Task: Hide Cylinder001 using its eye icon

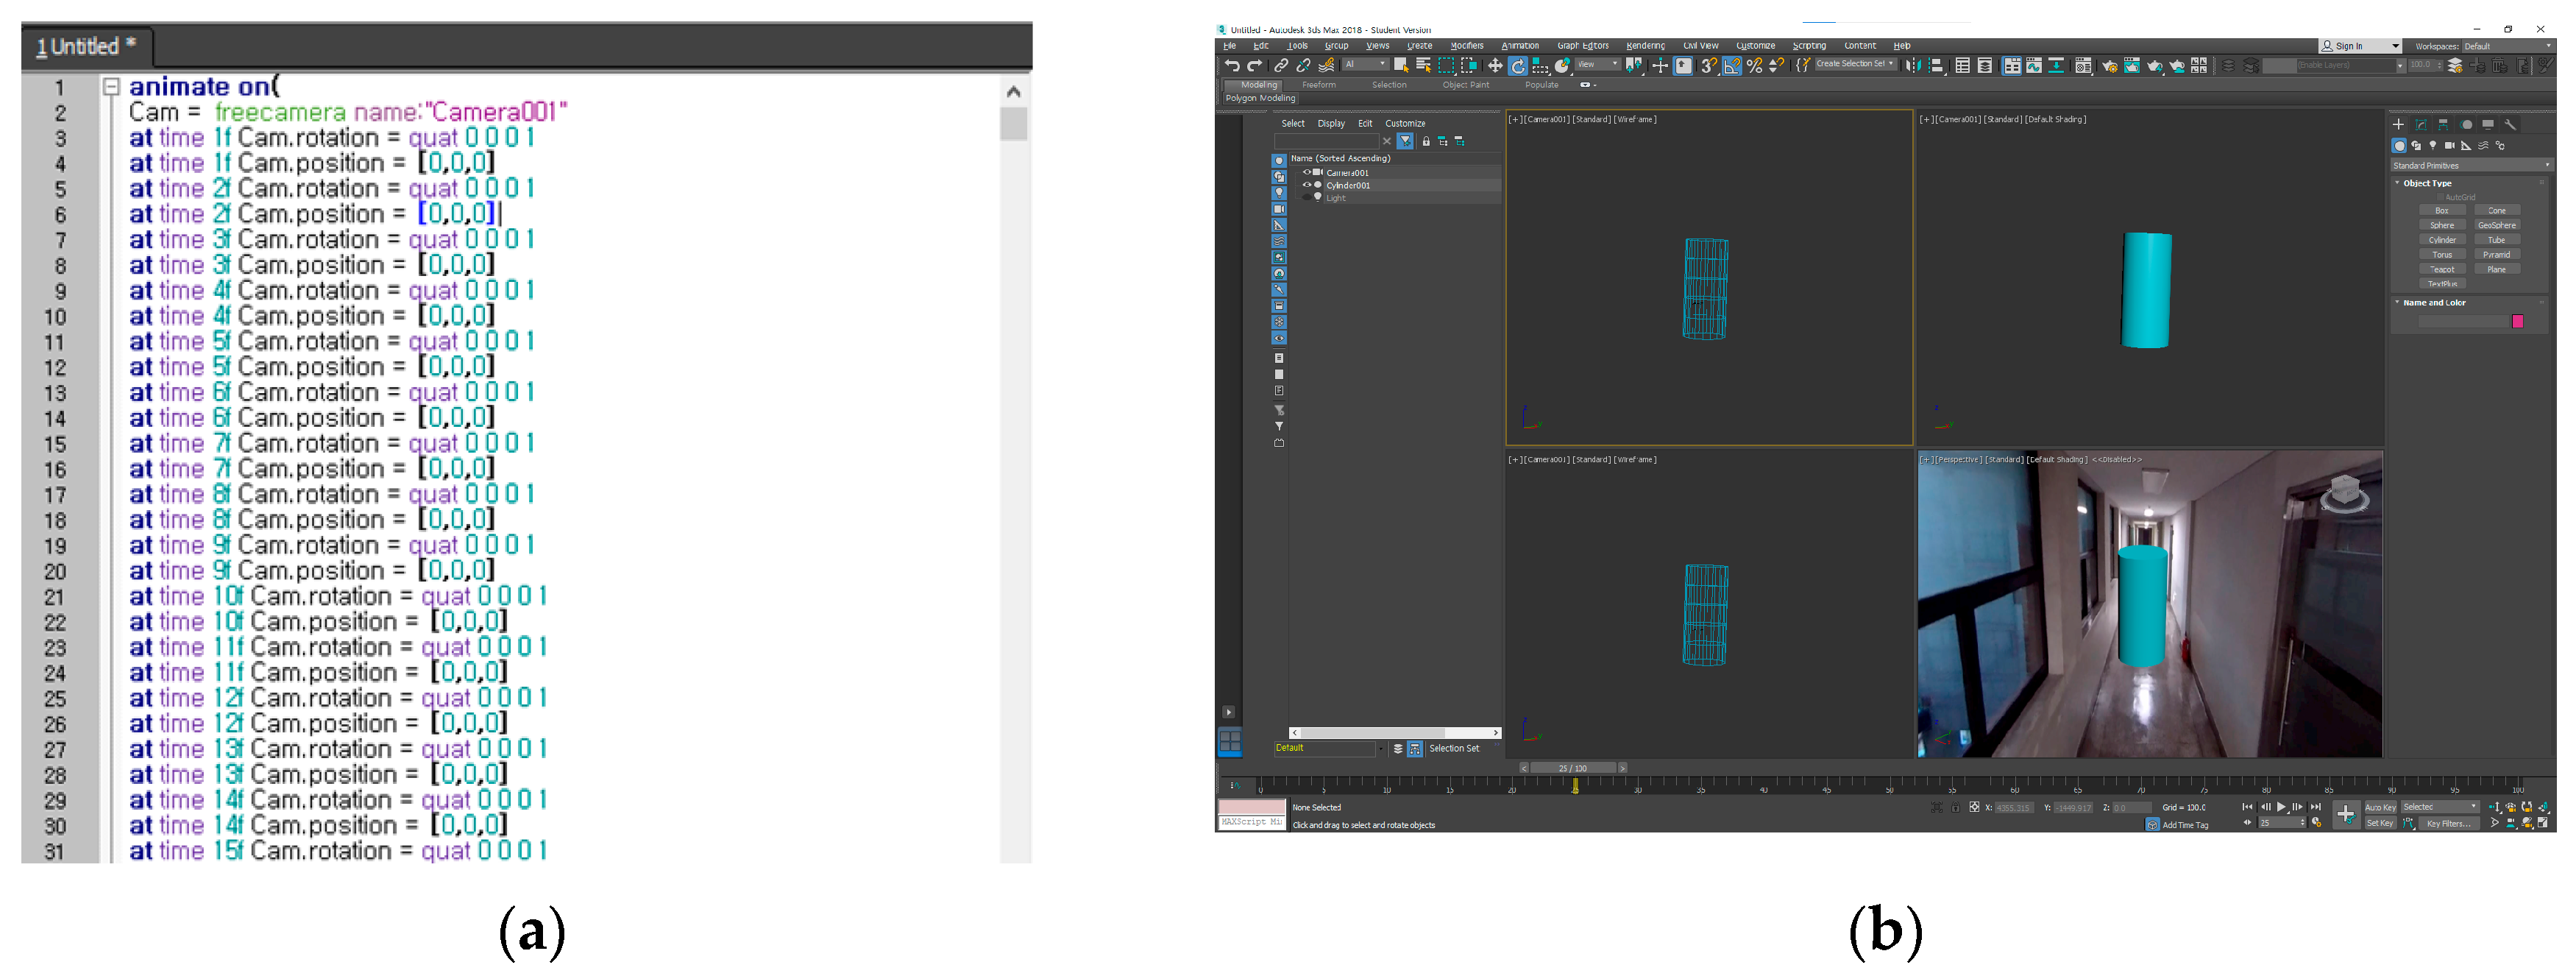Action: (1306, 185)
